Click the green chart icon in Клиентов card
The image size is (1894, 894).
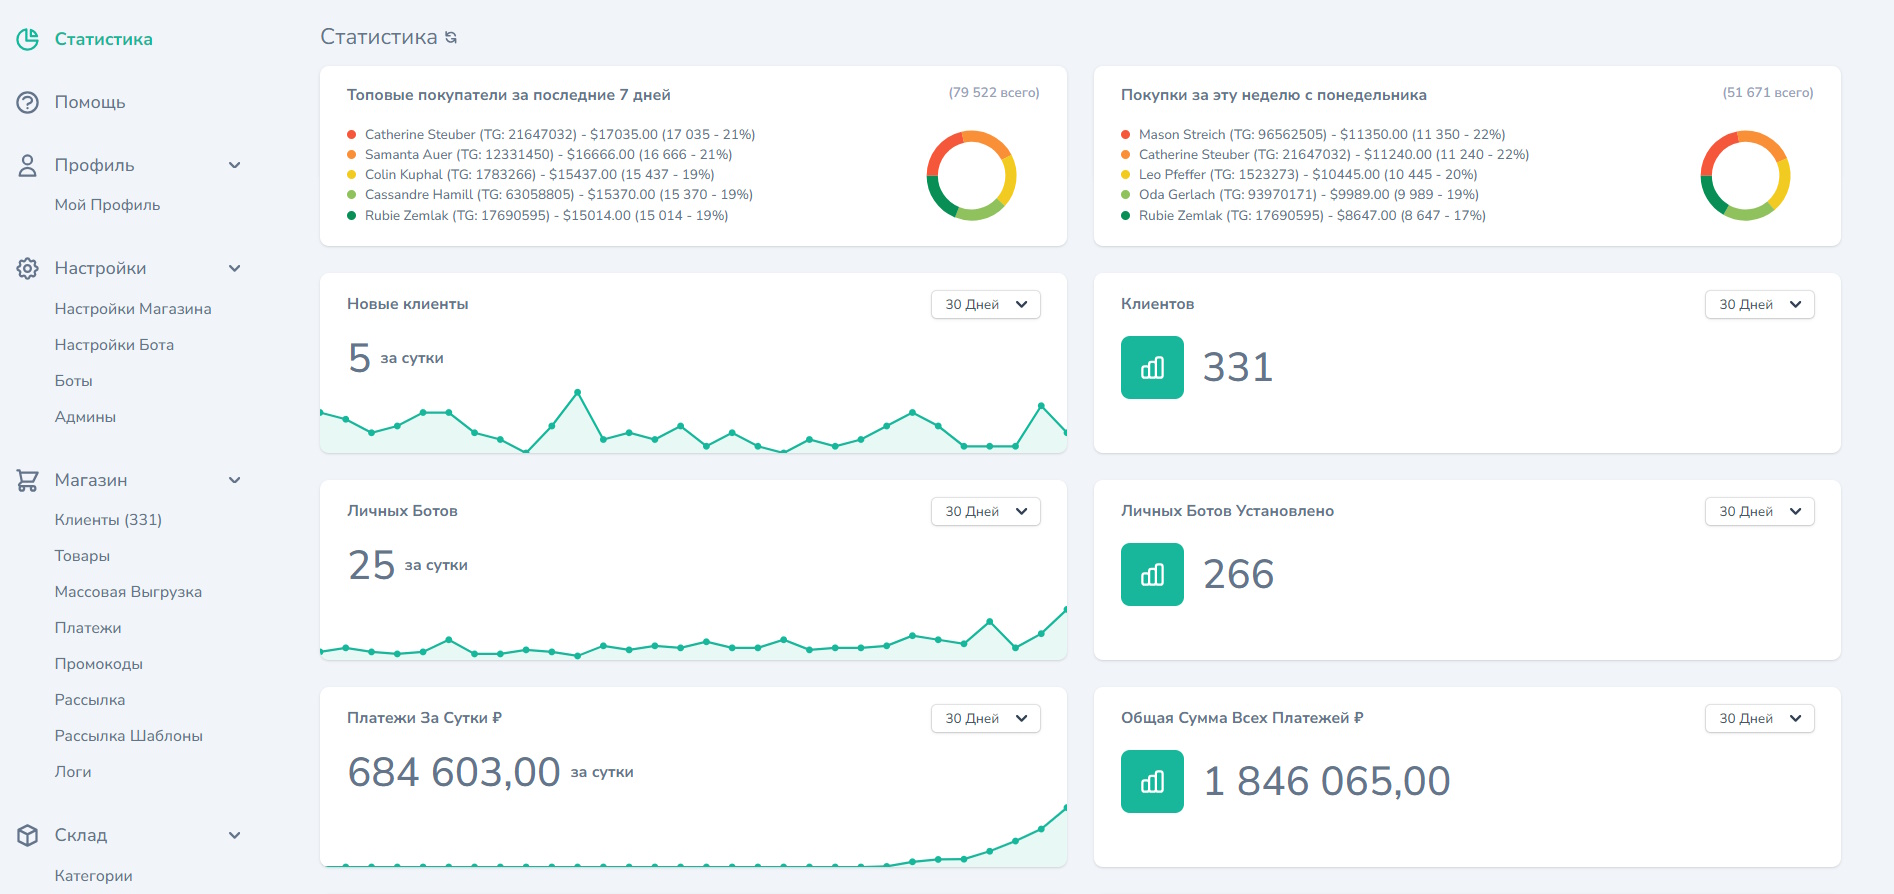click(1152, 368)
